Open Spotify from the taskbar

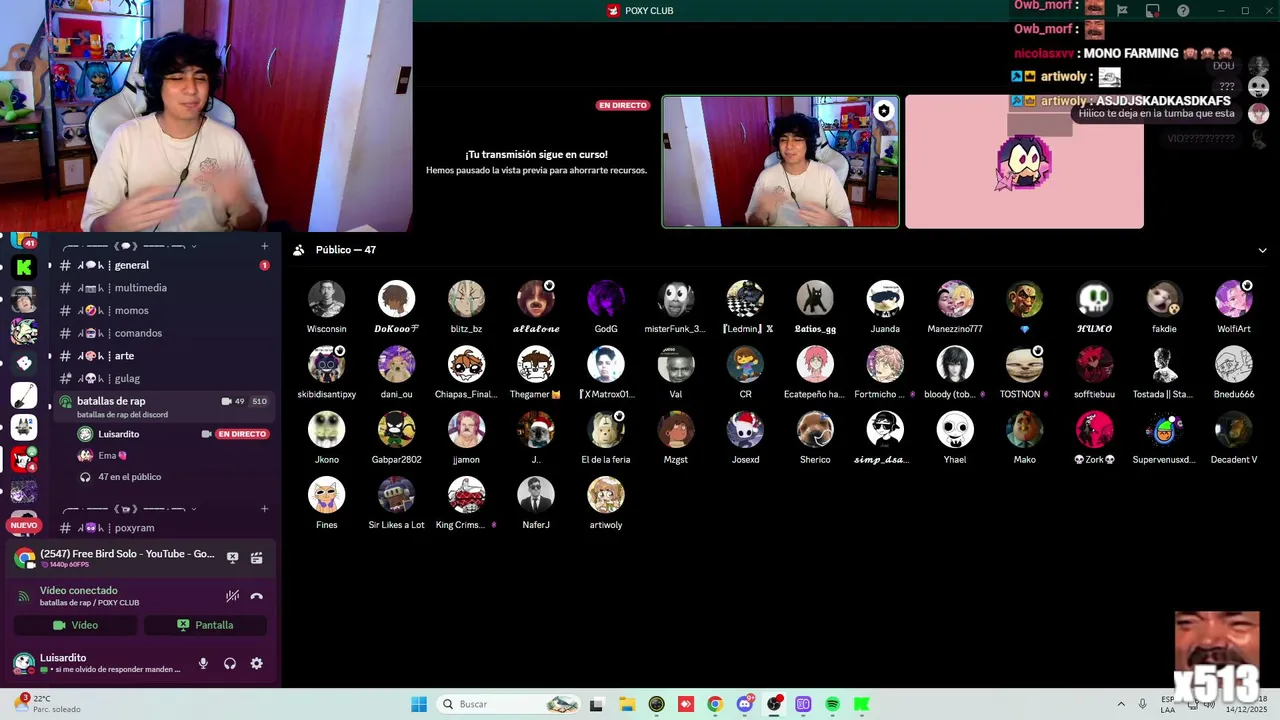click(832, 704)
